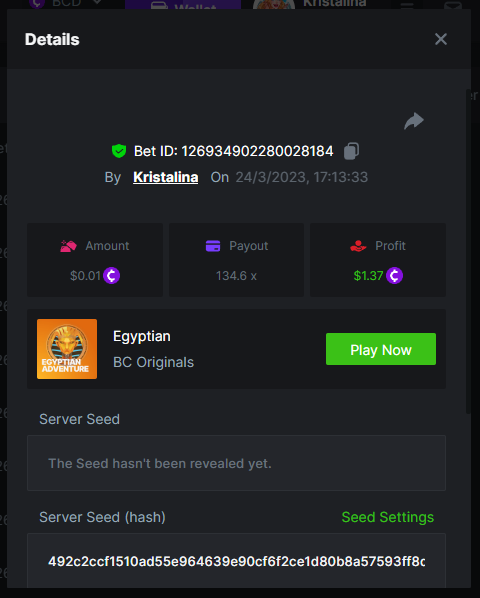Viewport: 480px width, 598px height.
Task: Click the BCD coin icon beside $0.01
Action: point(112,275)
